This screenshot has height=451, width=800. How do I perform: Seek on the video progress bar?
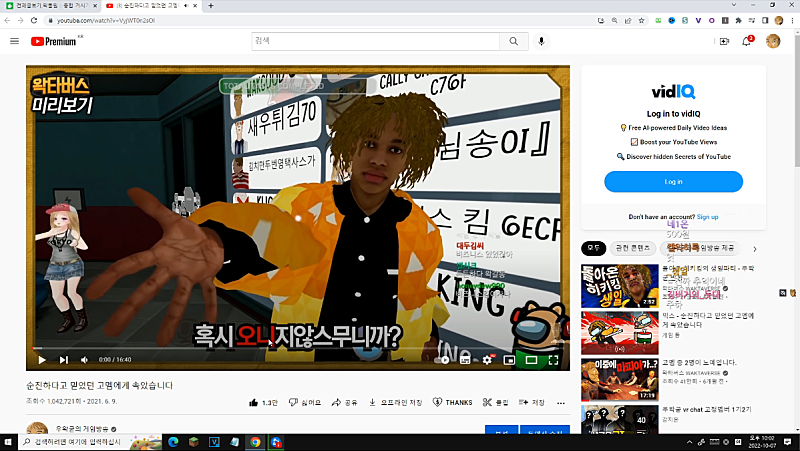[298, 348]
